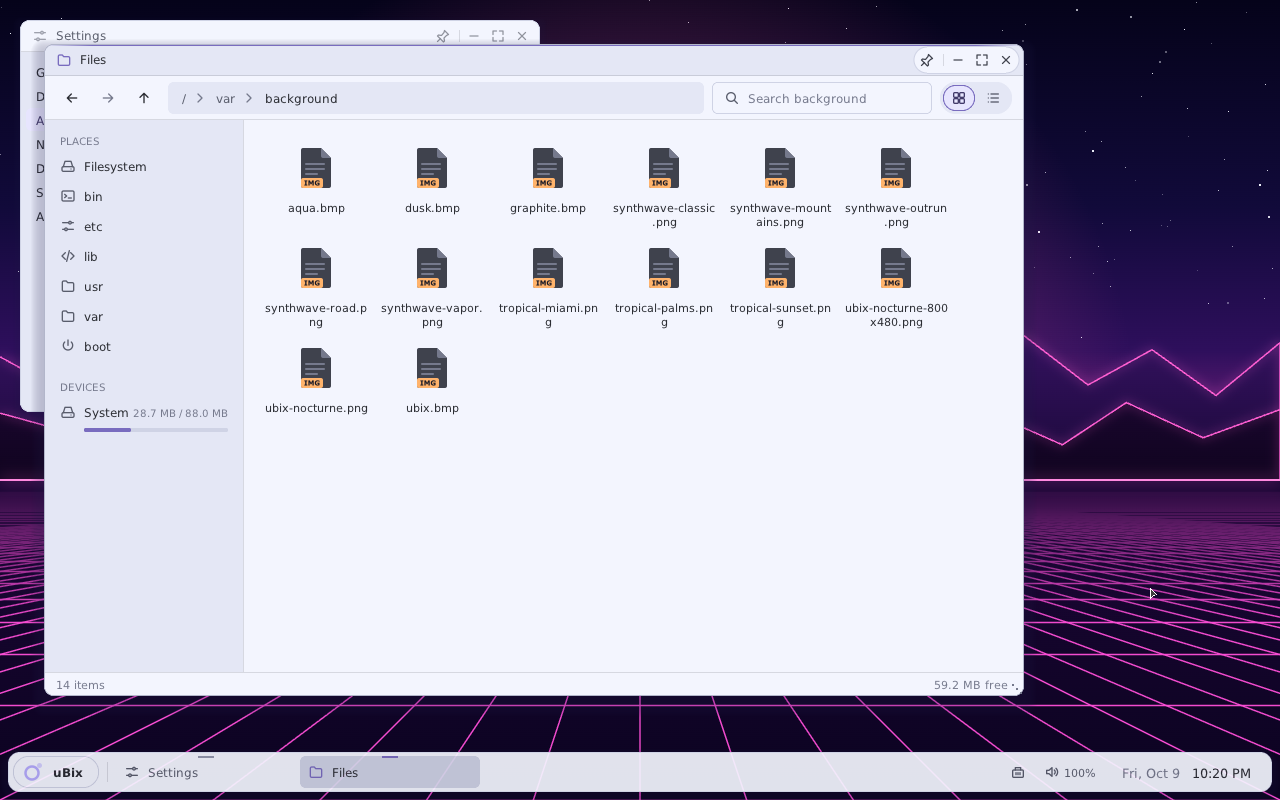Click the Files taskbar entry
This screenshot has width=1280, height=800.
tap(390, 772)
